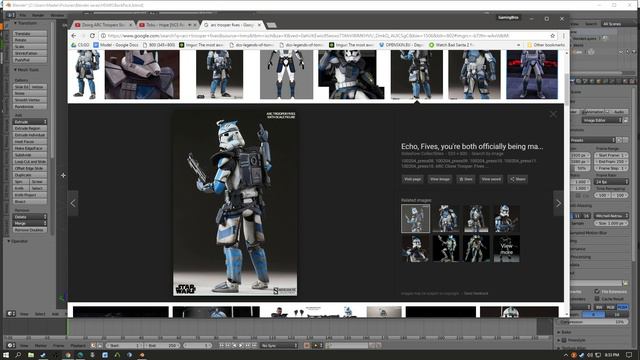Open the Render menu in Blender
This screenshot has width=640, height=360.
(x=38, y=15)
